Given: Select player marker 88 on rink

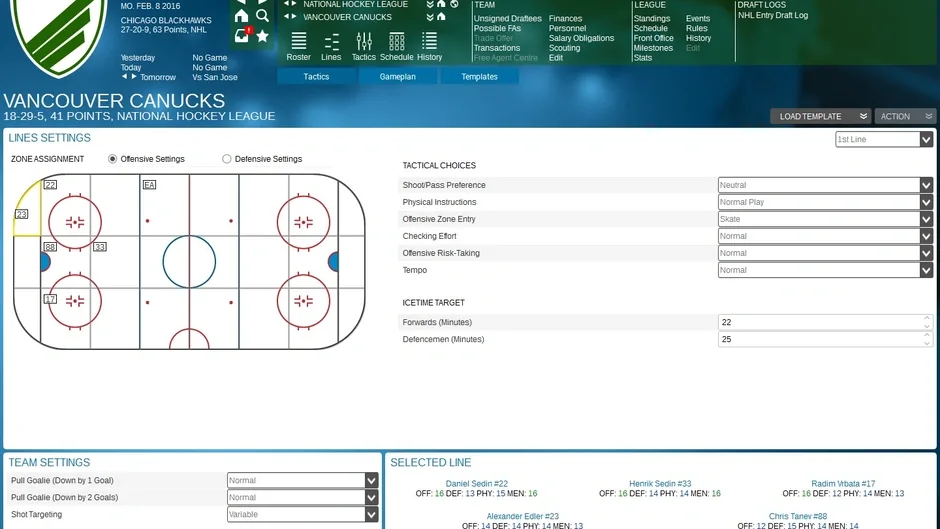Looking at the screenshot, I should [x=50, y=247].
